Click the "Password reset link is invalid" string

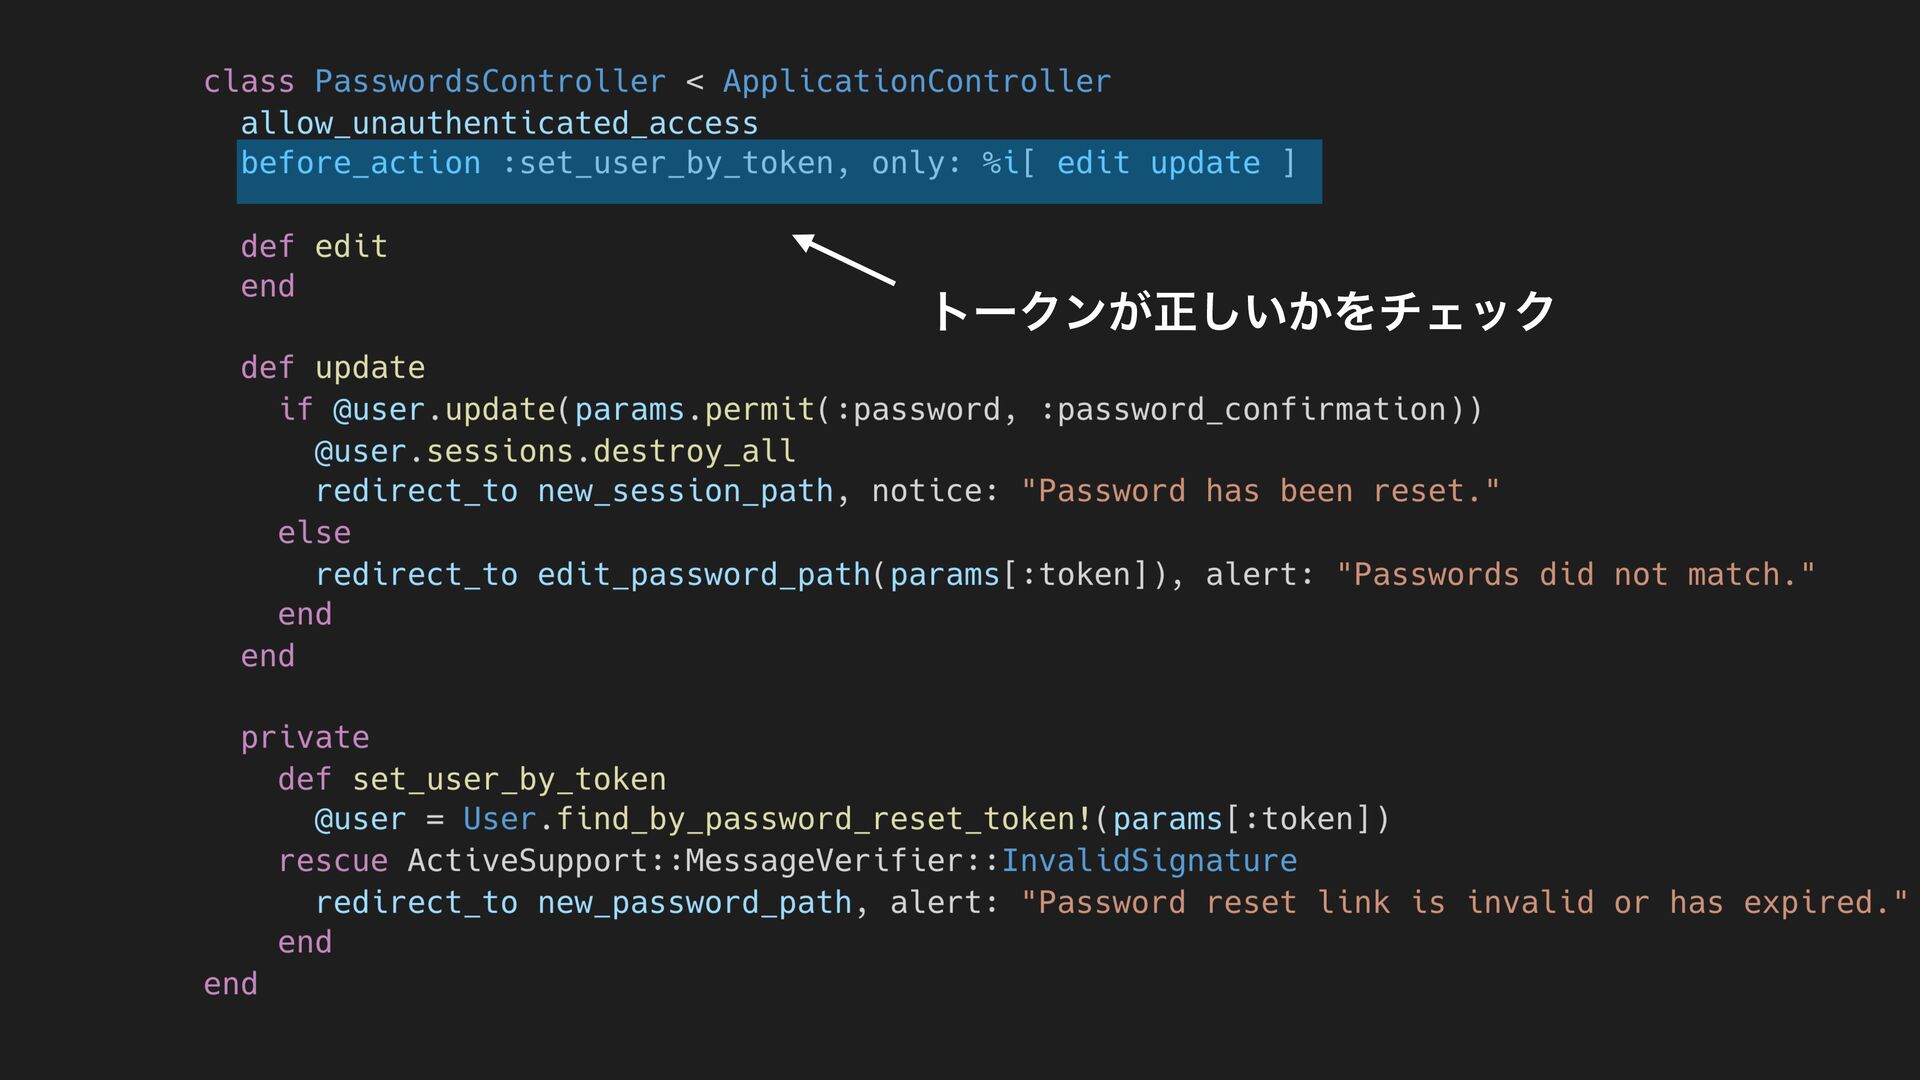click(1464, 902)
